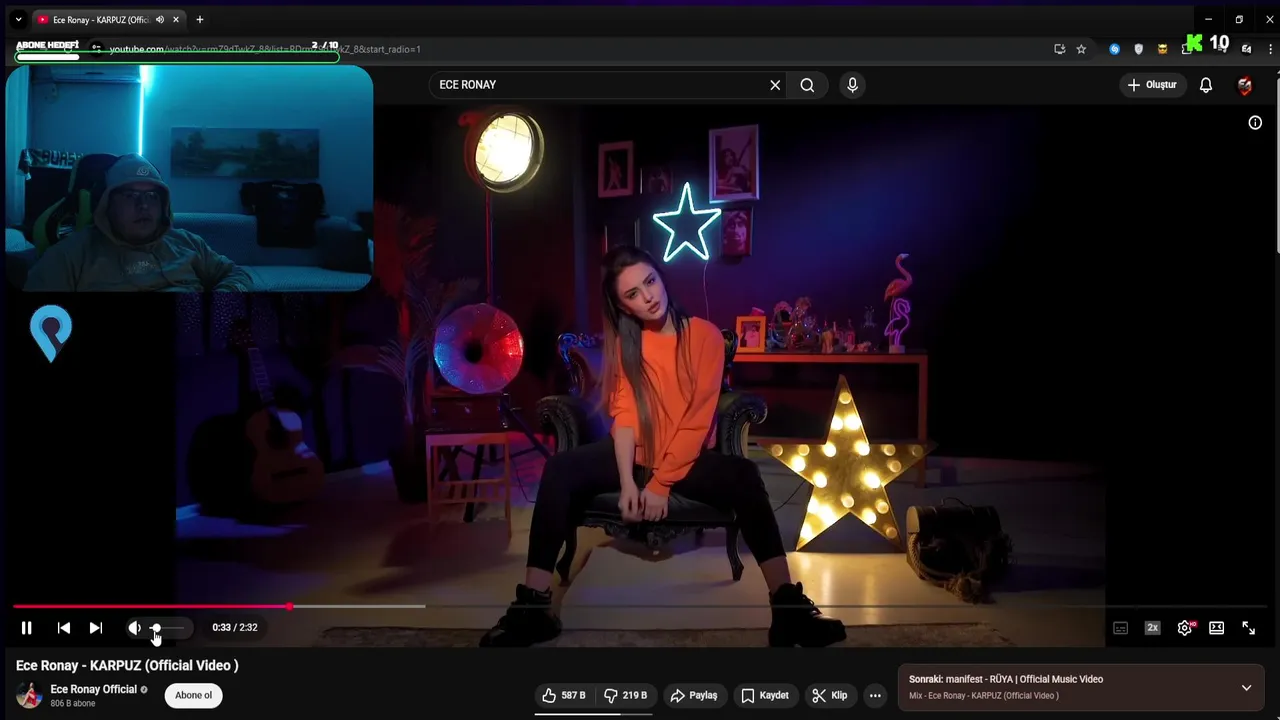Viewport: 1280px width, 720px height.
Task: Click the install app icon in address bar
Action: click(1060, 49)
